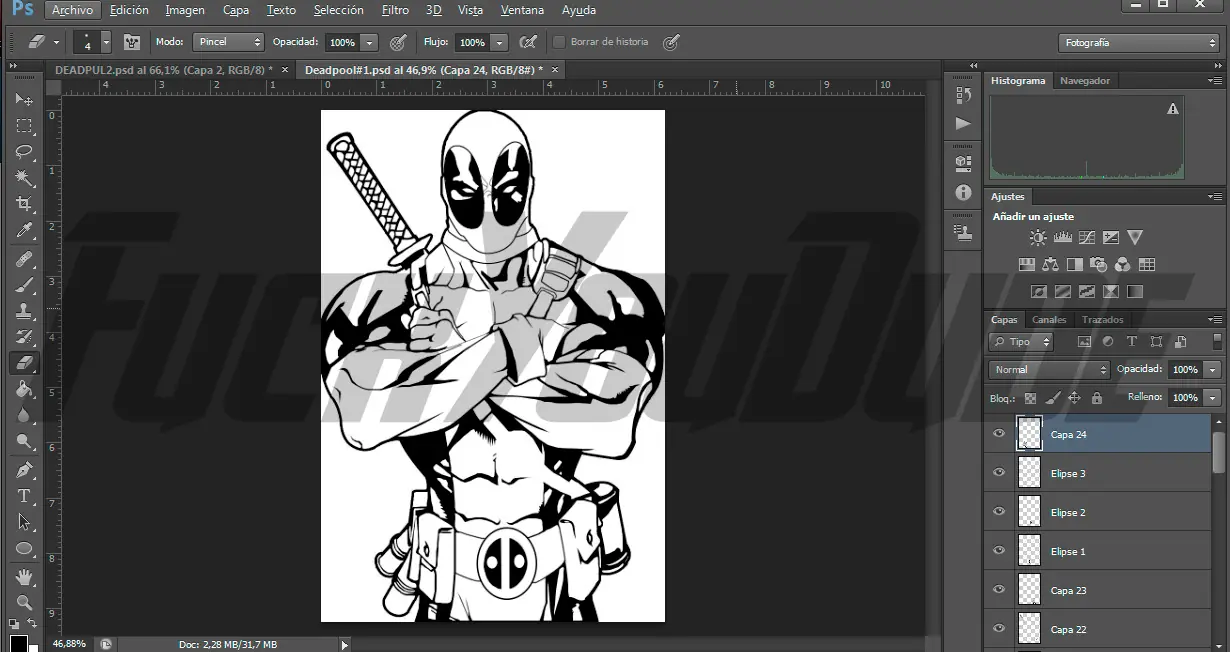The width and height of the screenshot is (1230, 652).
Task: Toggle visibility of Elipse 2 layer
Action: (998, 512)
